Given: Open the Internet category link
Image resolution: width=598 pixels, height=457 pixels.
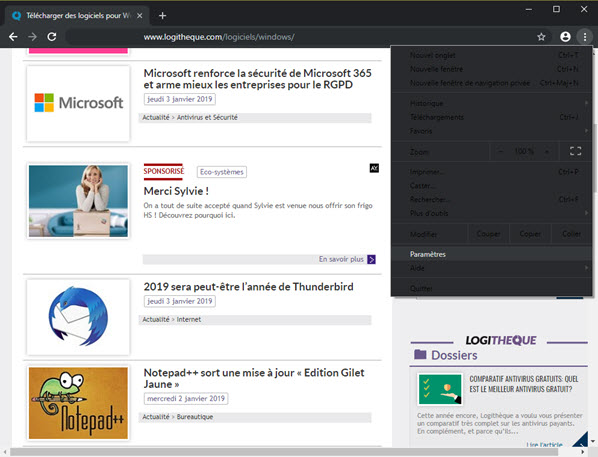Looking at the screenshot, I should 189,320.
